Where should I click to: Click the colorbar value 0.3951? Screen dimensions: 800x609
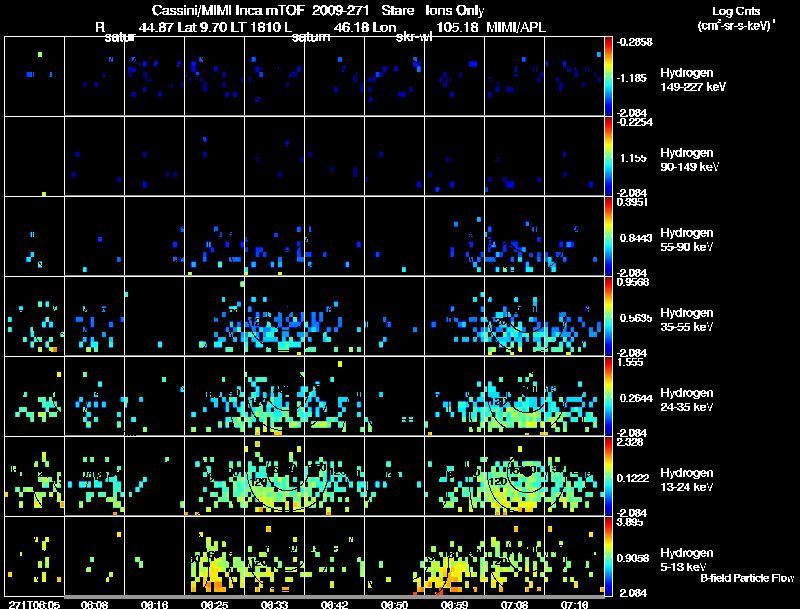(x=633, y=202)
